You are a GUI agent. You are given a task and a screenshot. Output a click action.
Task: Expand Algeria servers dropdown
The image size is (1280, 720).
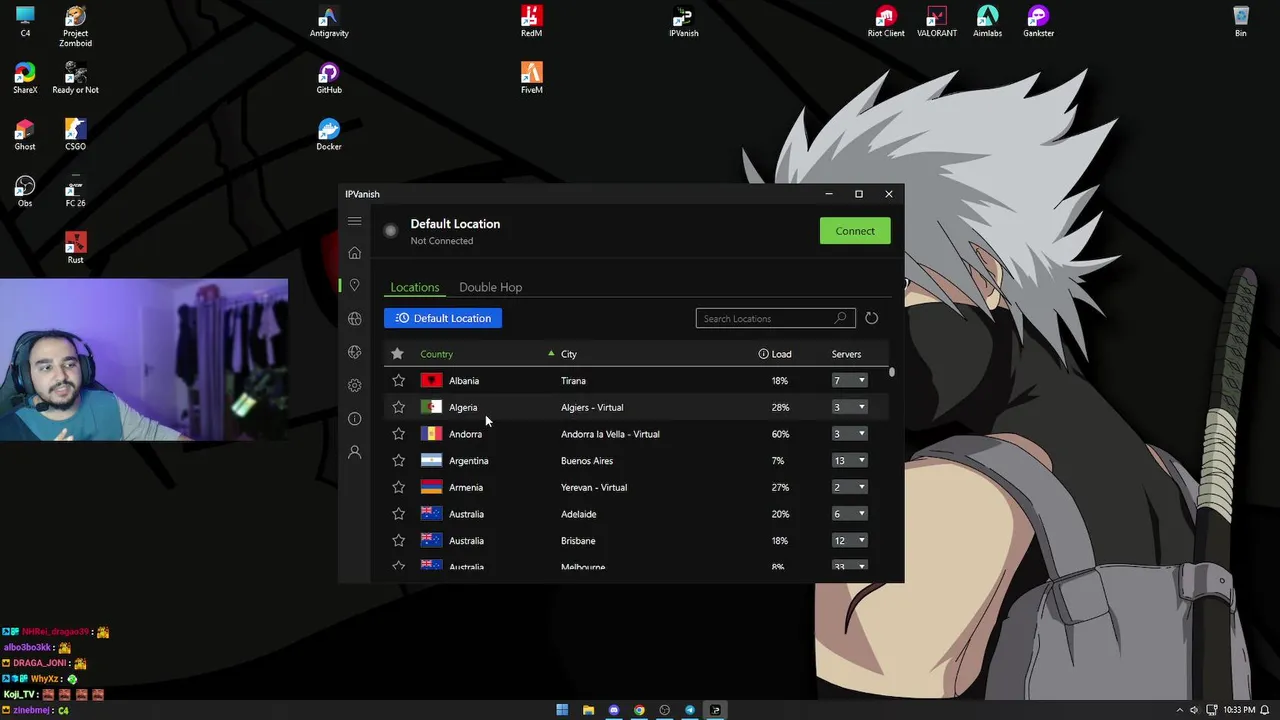[x=849, y=407]
